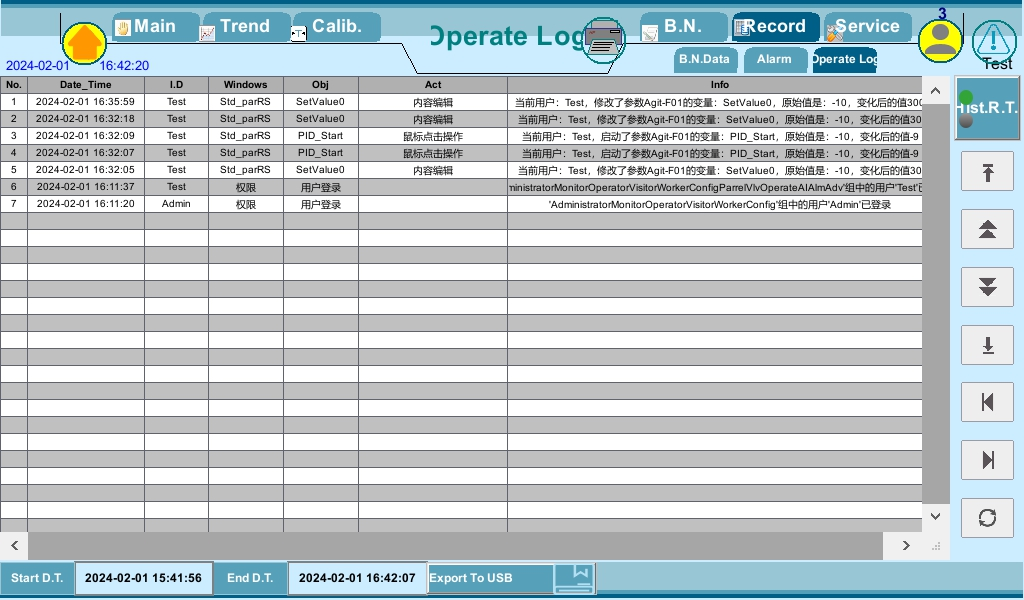This screenshot has width=1024, height=600.
Task: Click the End D.T. date input field
Action: [x=357, y=578]
